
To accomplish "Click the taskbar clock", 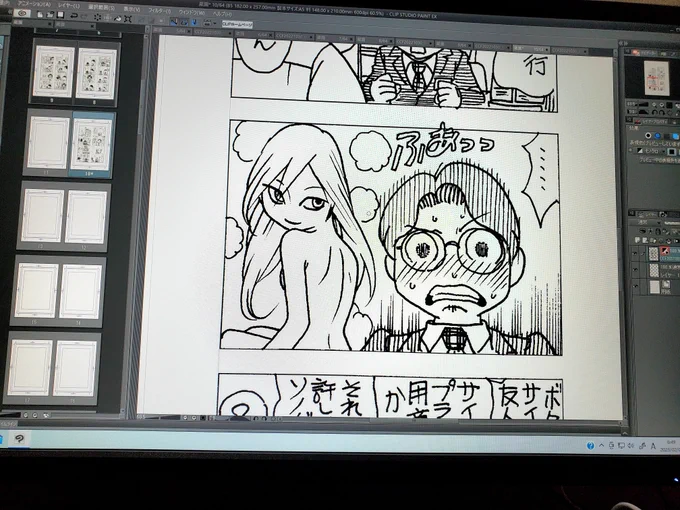I will pyautogui.click(x=670, y=446).
